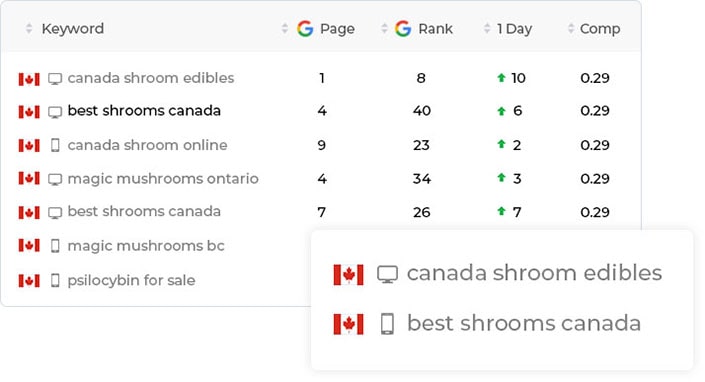Image resolution: width=705 pixels, height=382 pixels.
Task: Click mobile icon in popup best shrooms canada
Action: click(x=387, y=324)
